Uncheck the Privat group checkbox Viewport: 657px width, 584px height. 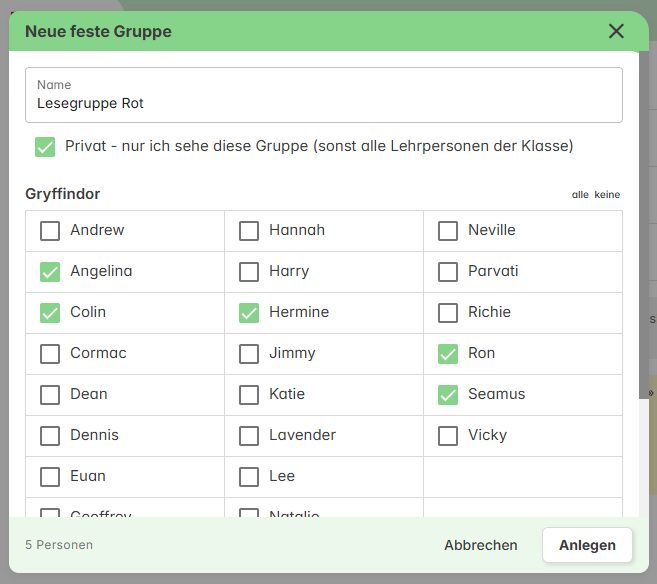pyautogui.click(x=45, y=147)
